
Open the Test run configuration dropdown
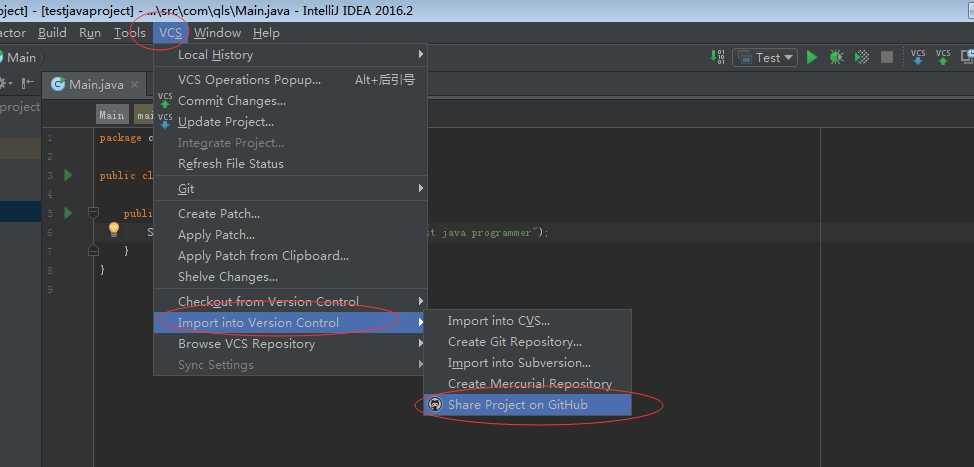(765, 57)
